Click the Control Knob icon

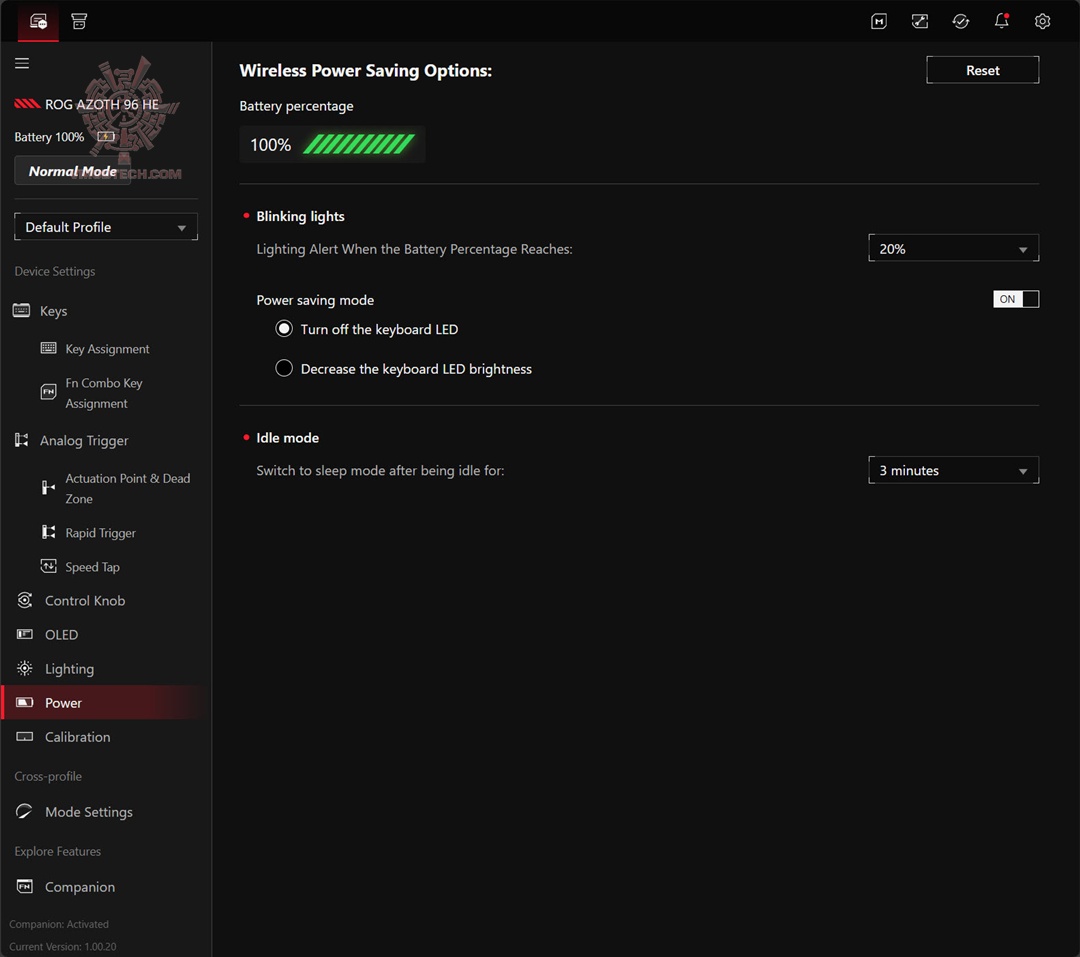point(25,600)
